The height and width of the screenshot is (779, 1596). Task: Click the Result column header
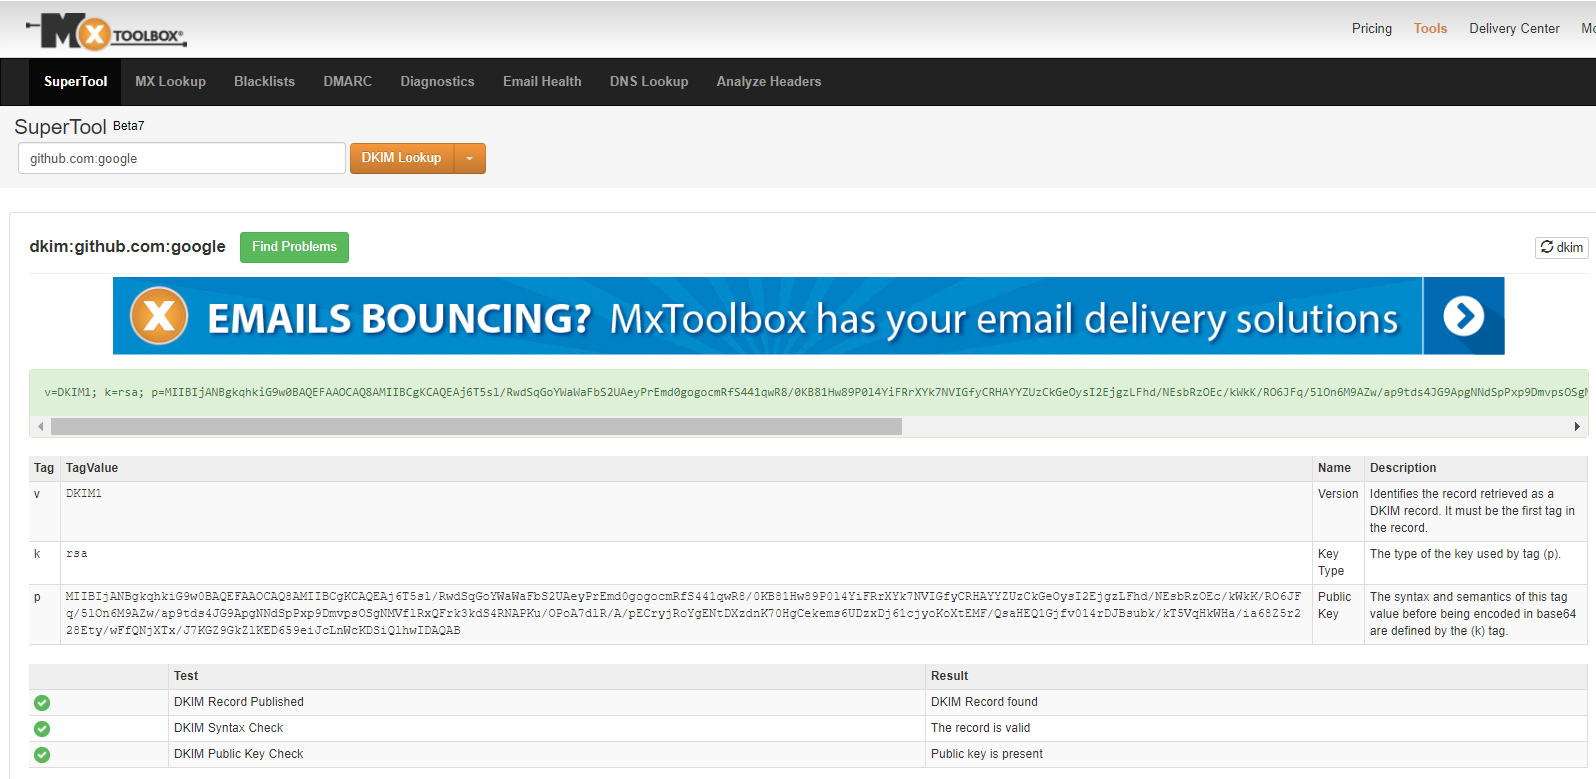(x=949, y=676)
